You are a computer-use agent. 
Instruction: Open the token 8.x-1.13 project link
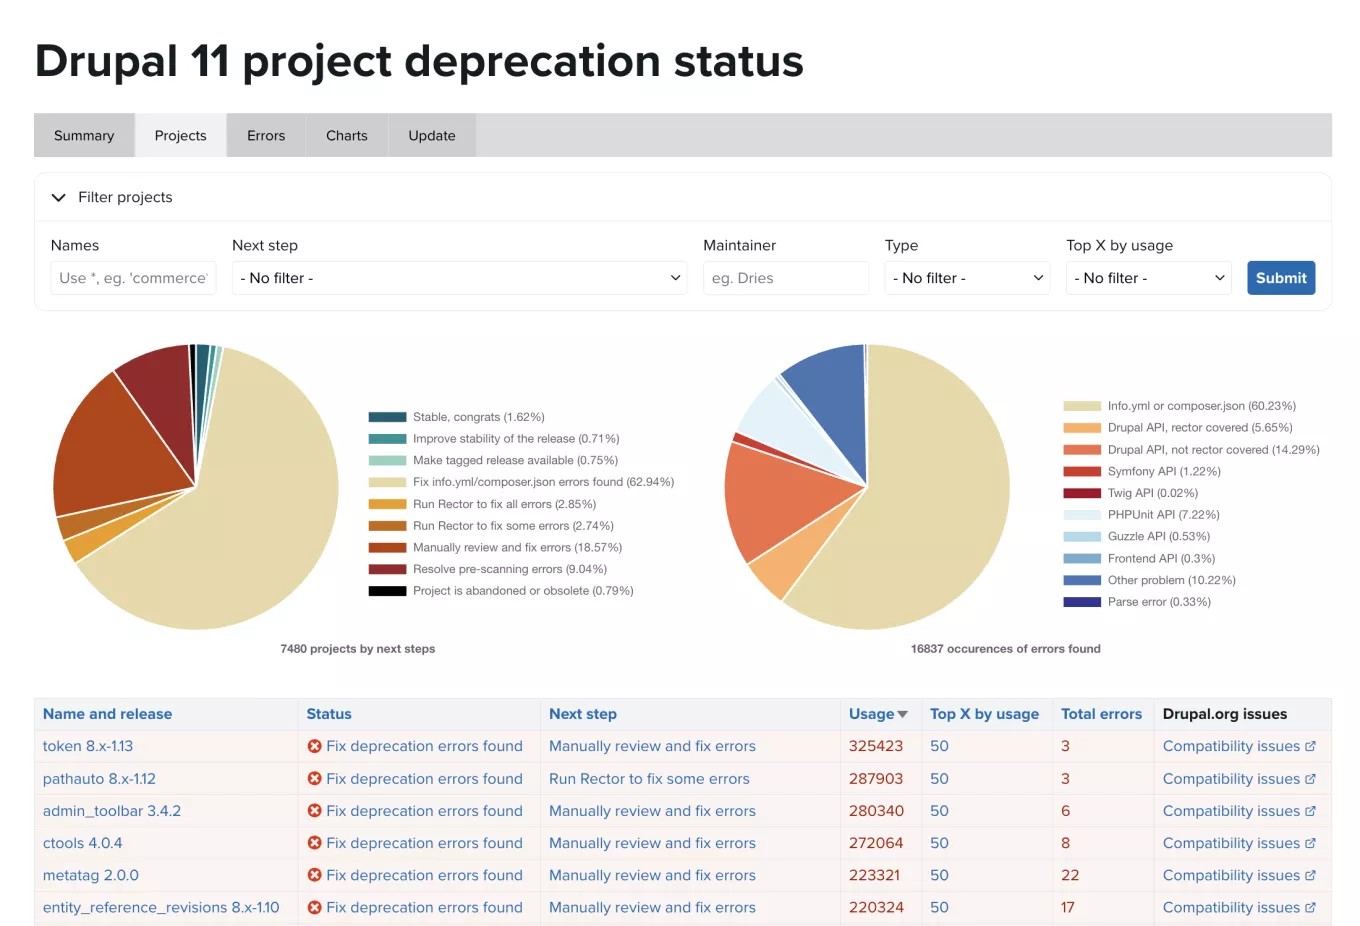pyautogui.click(x=88, y=746)
